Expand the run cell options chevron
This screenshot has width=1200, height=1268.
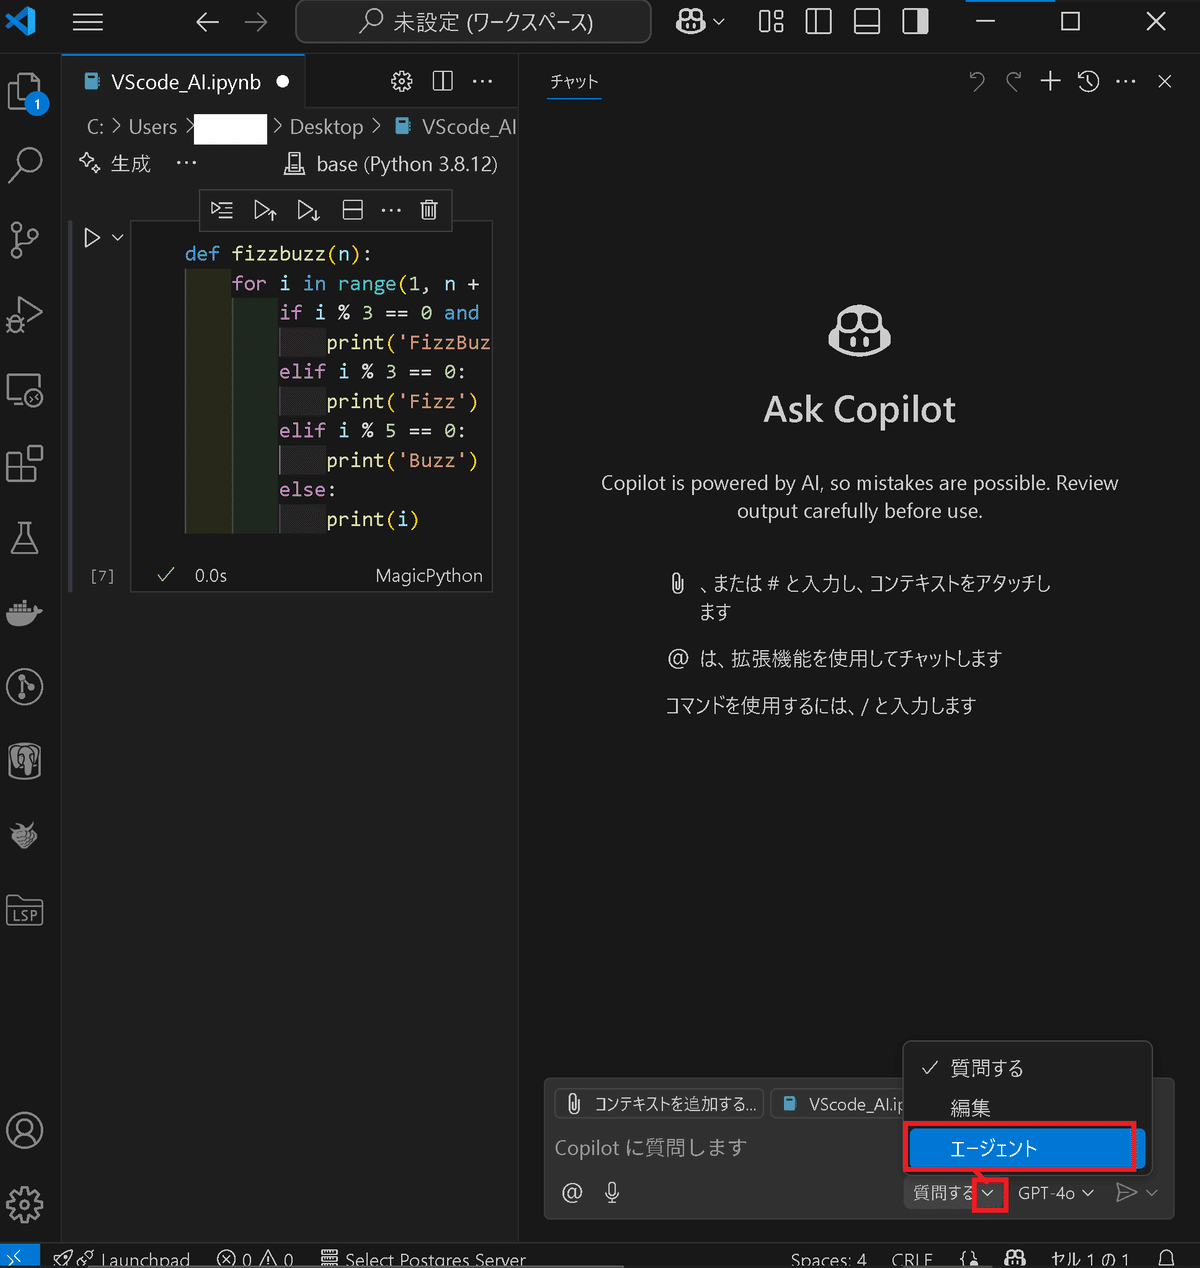(x=118, y=238)
